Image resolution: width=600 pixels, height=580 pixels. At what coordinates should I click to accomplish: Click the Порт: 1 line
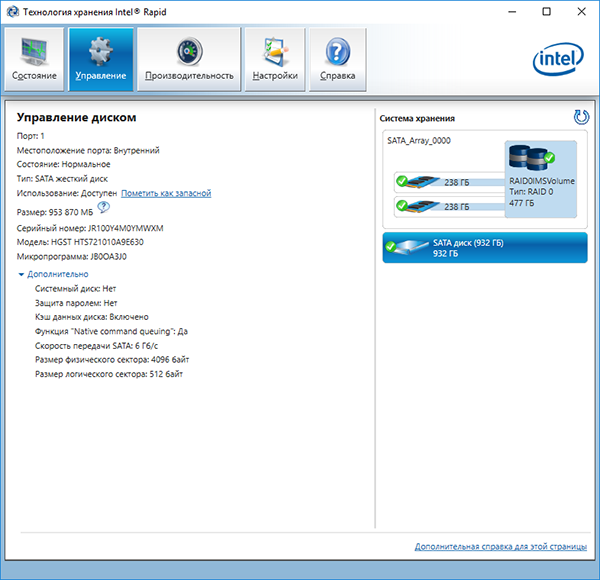pyautogui.click(x=31, y=136)
